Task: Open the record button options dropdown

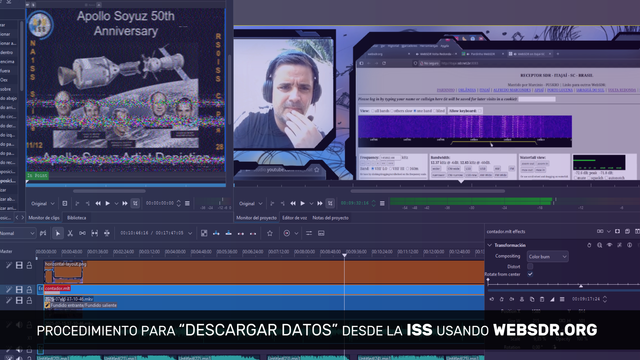Action: click(x=296, y=233)
